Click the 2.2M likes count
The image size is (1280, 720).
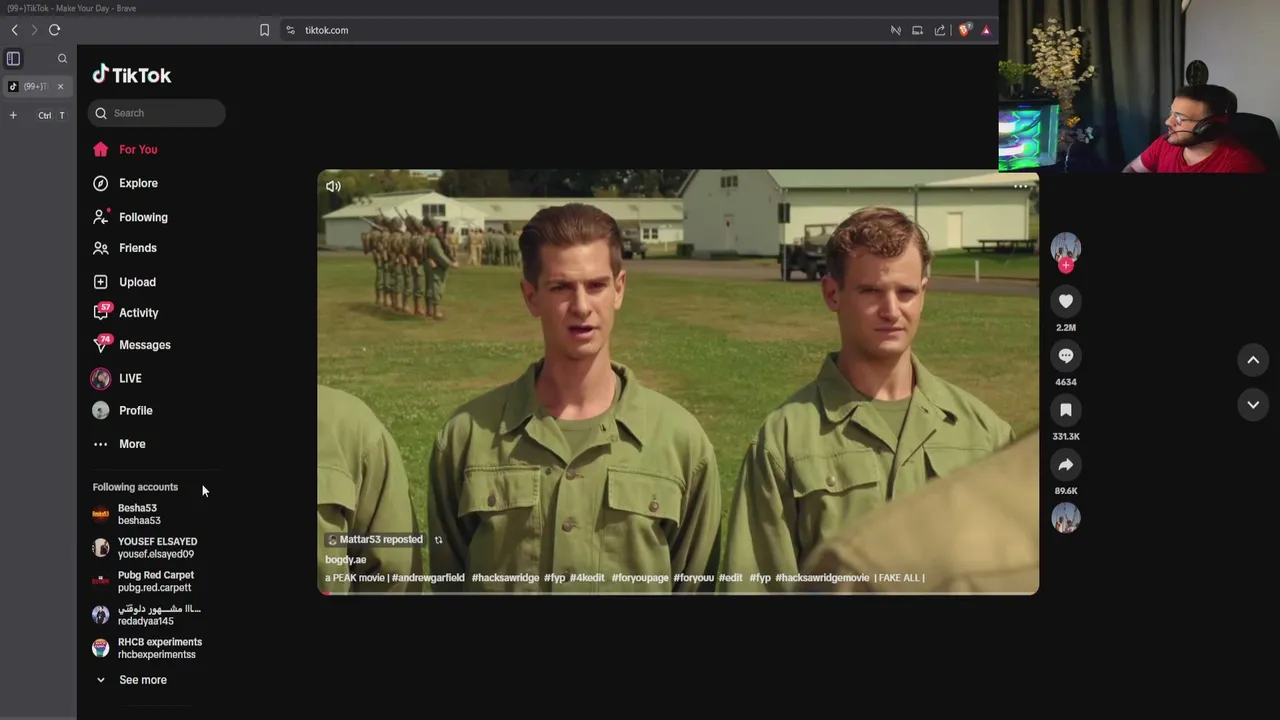coord(1066,328)
